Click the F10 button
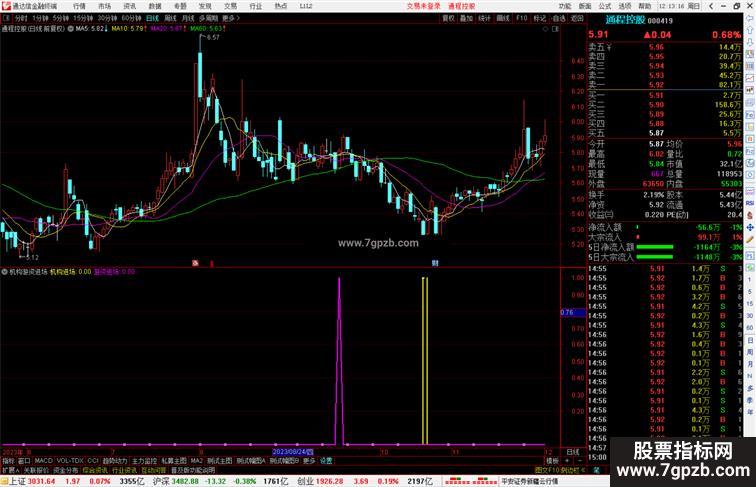The width and height of the screenshot is (756, 487). point(522,18)
